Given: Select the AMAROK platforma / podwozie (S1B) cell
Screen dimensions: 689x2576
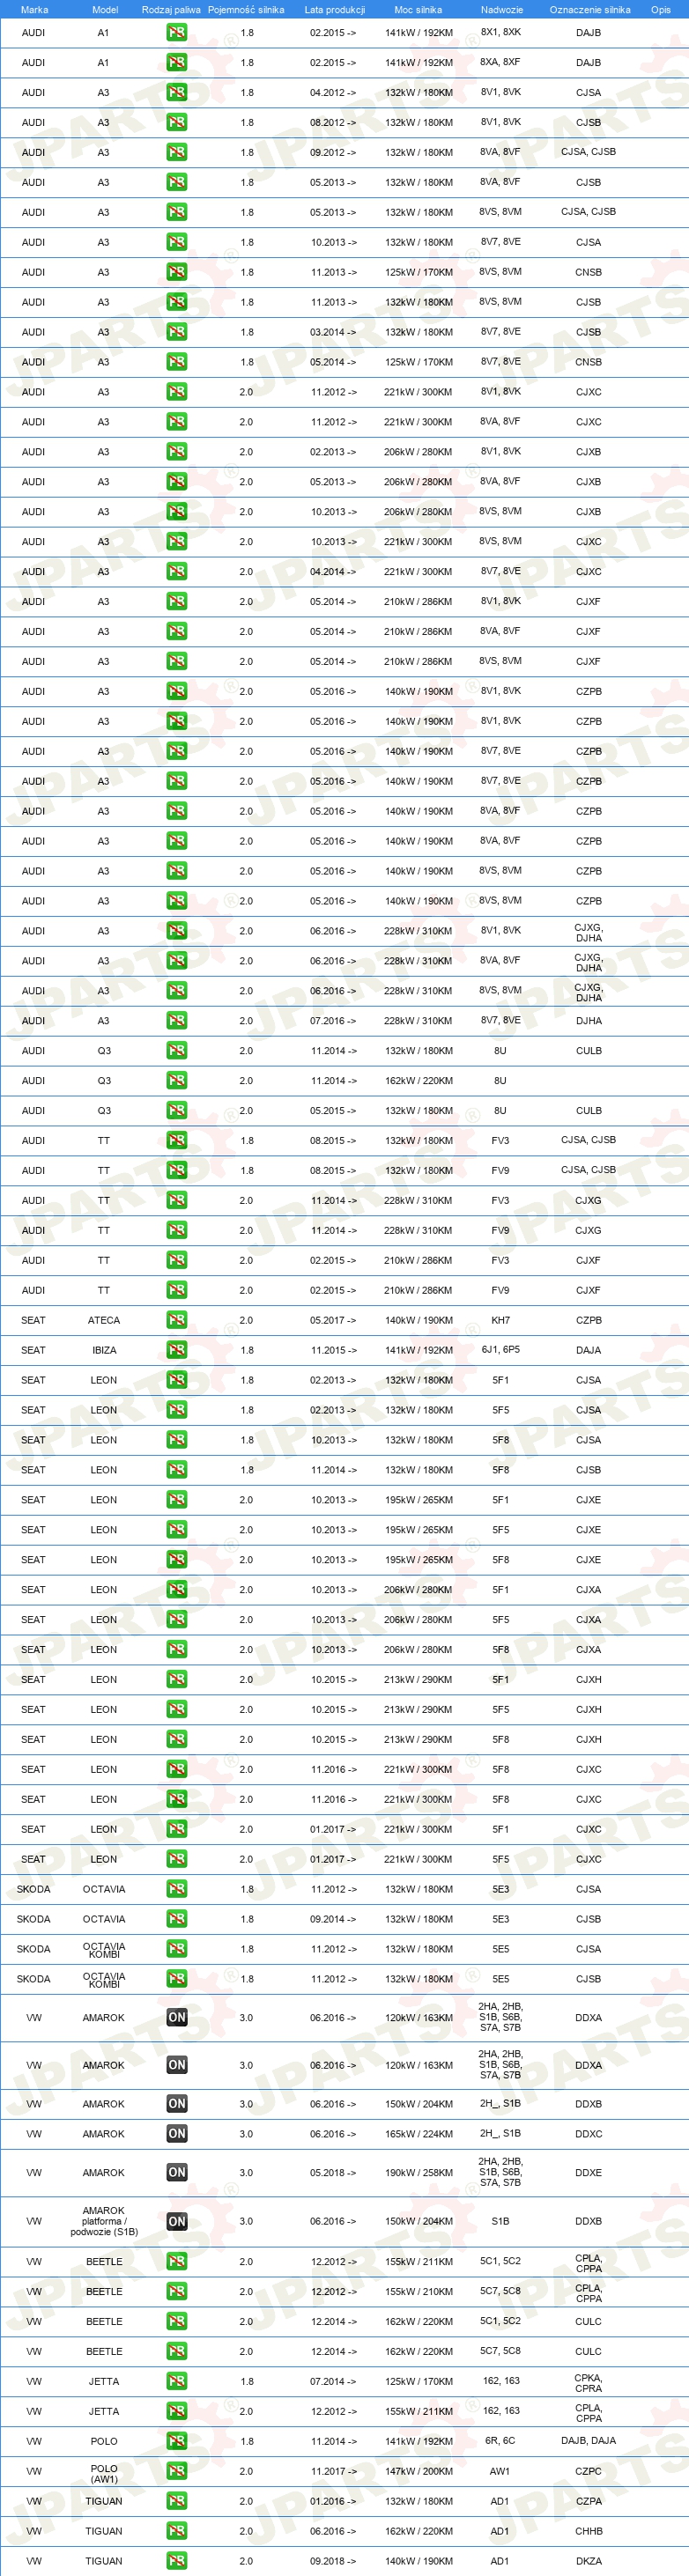Looking at the screenshot, I should click(x=104, y=2221).
